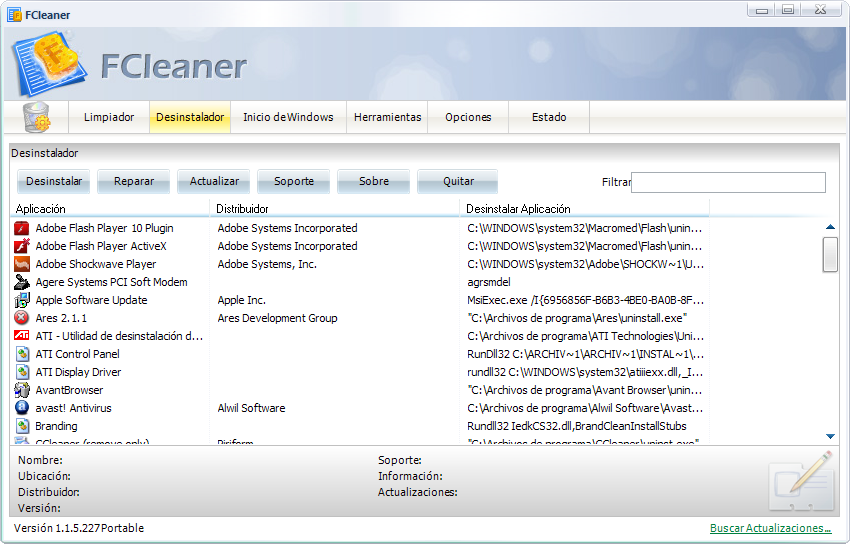The image size is (850, 544).
Task: Click the Agere Systems PCI Soft Modem icon
Action: click(x=22, y=282)
